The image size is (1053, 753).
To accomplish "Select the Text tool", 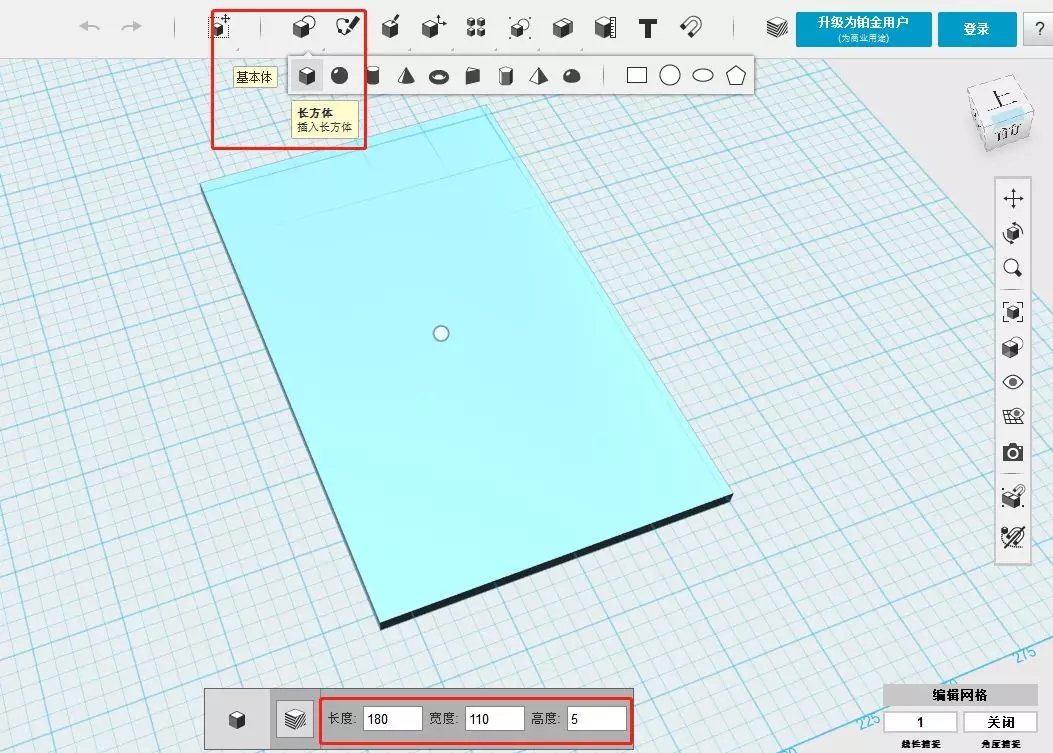I will [x=648, y=27].
